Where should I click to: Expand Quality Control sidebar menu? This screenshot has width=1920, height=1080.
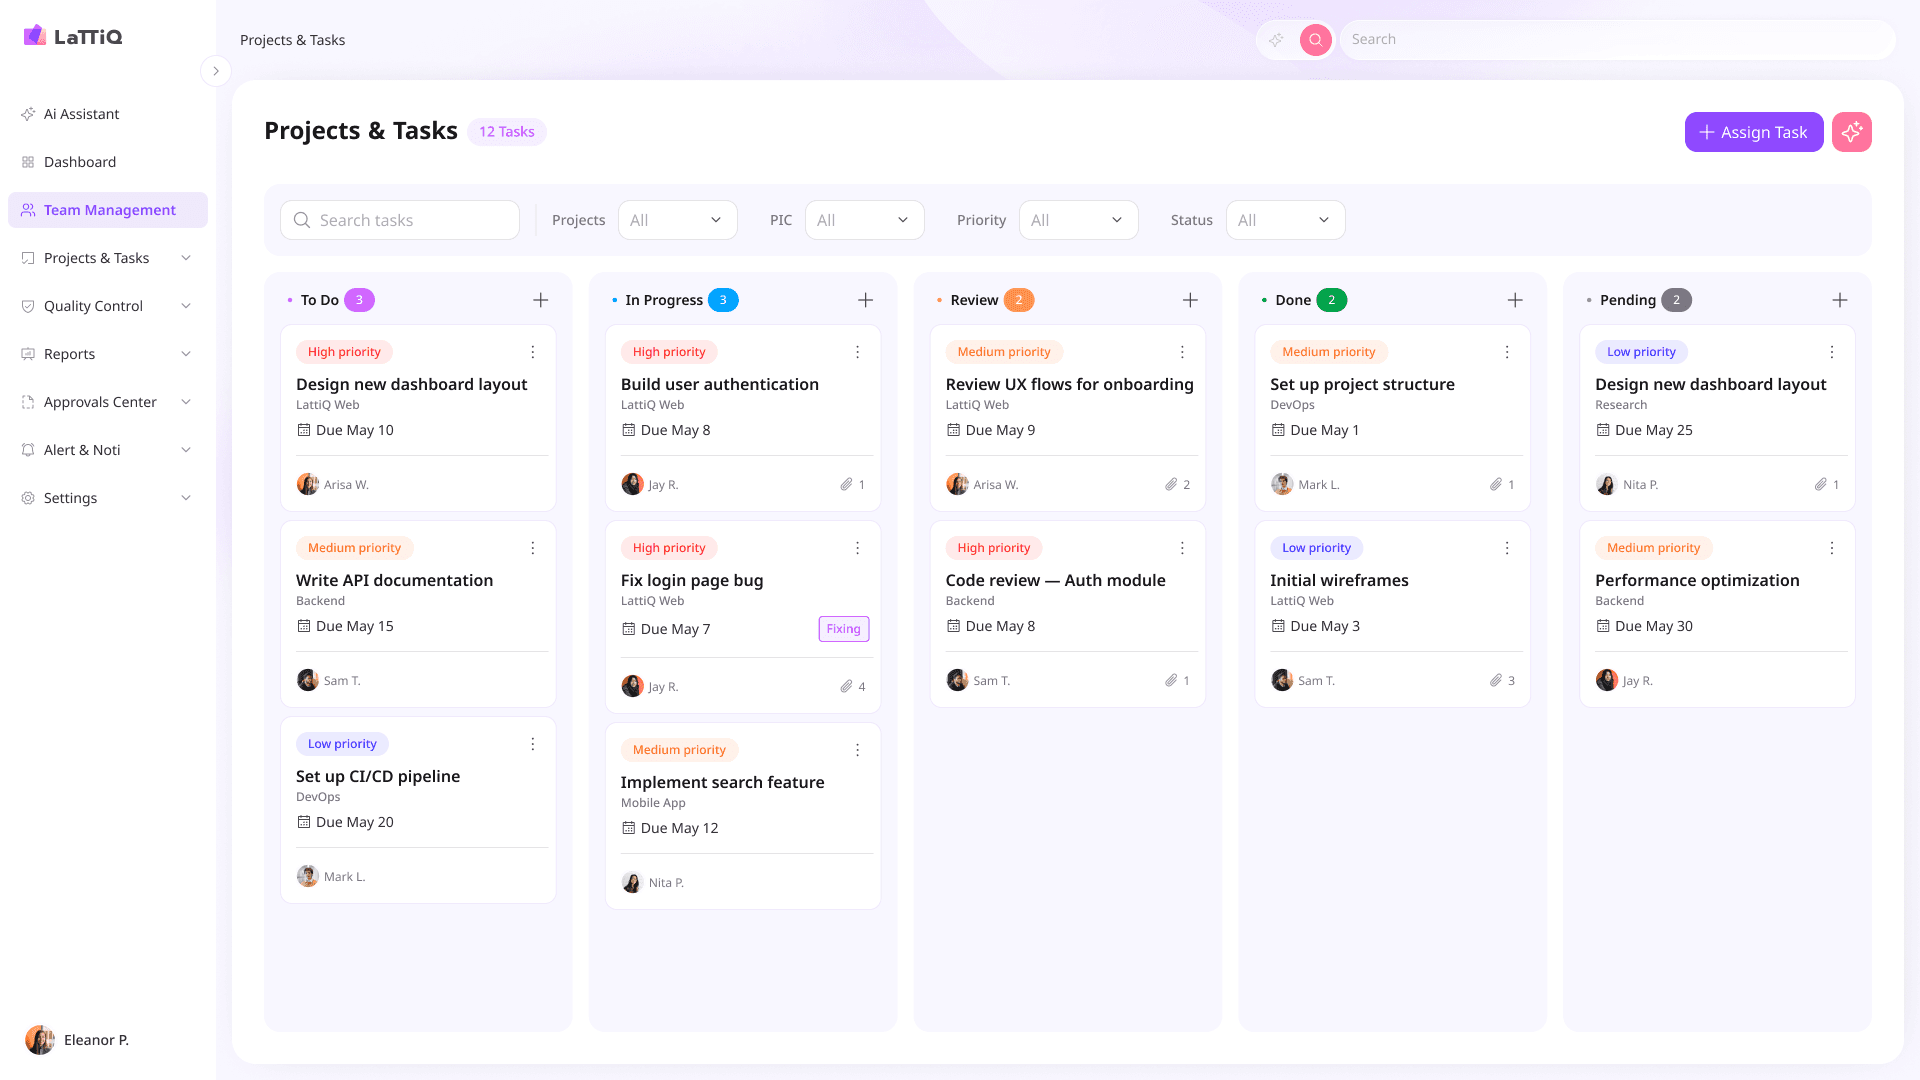tap(108, 306)
